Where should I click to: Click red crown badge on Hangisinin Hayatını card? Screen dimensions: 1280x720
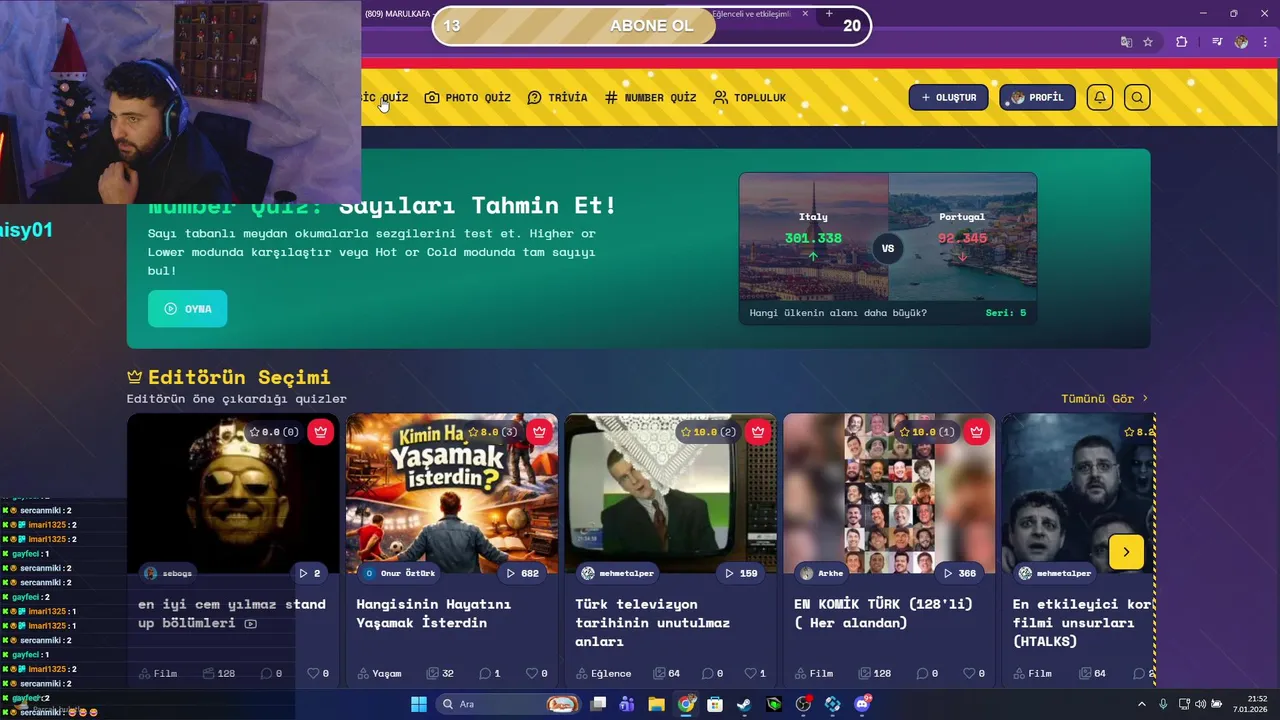click(539, 432)
